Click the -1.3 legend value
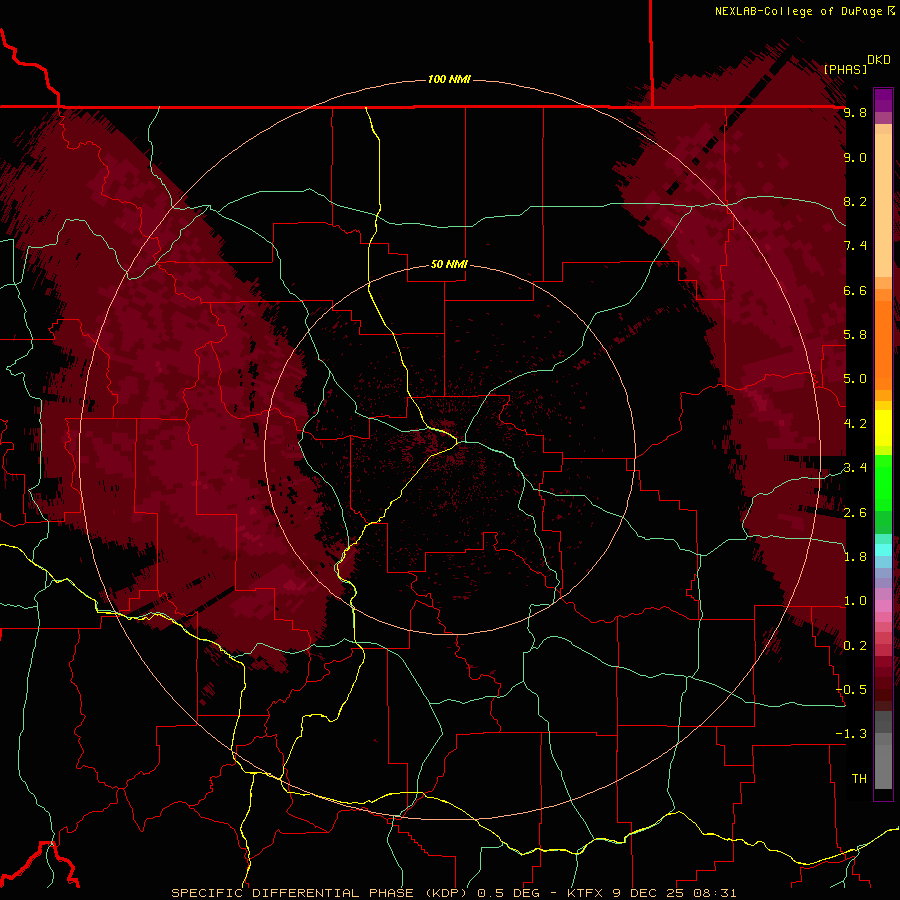The width and height of the screenshot is (900, 900). (852, 734)
